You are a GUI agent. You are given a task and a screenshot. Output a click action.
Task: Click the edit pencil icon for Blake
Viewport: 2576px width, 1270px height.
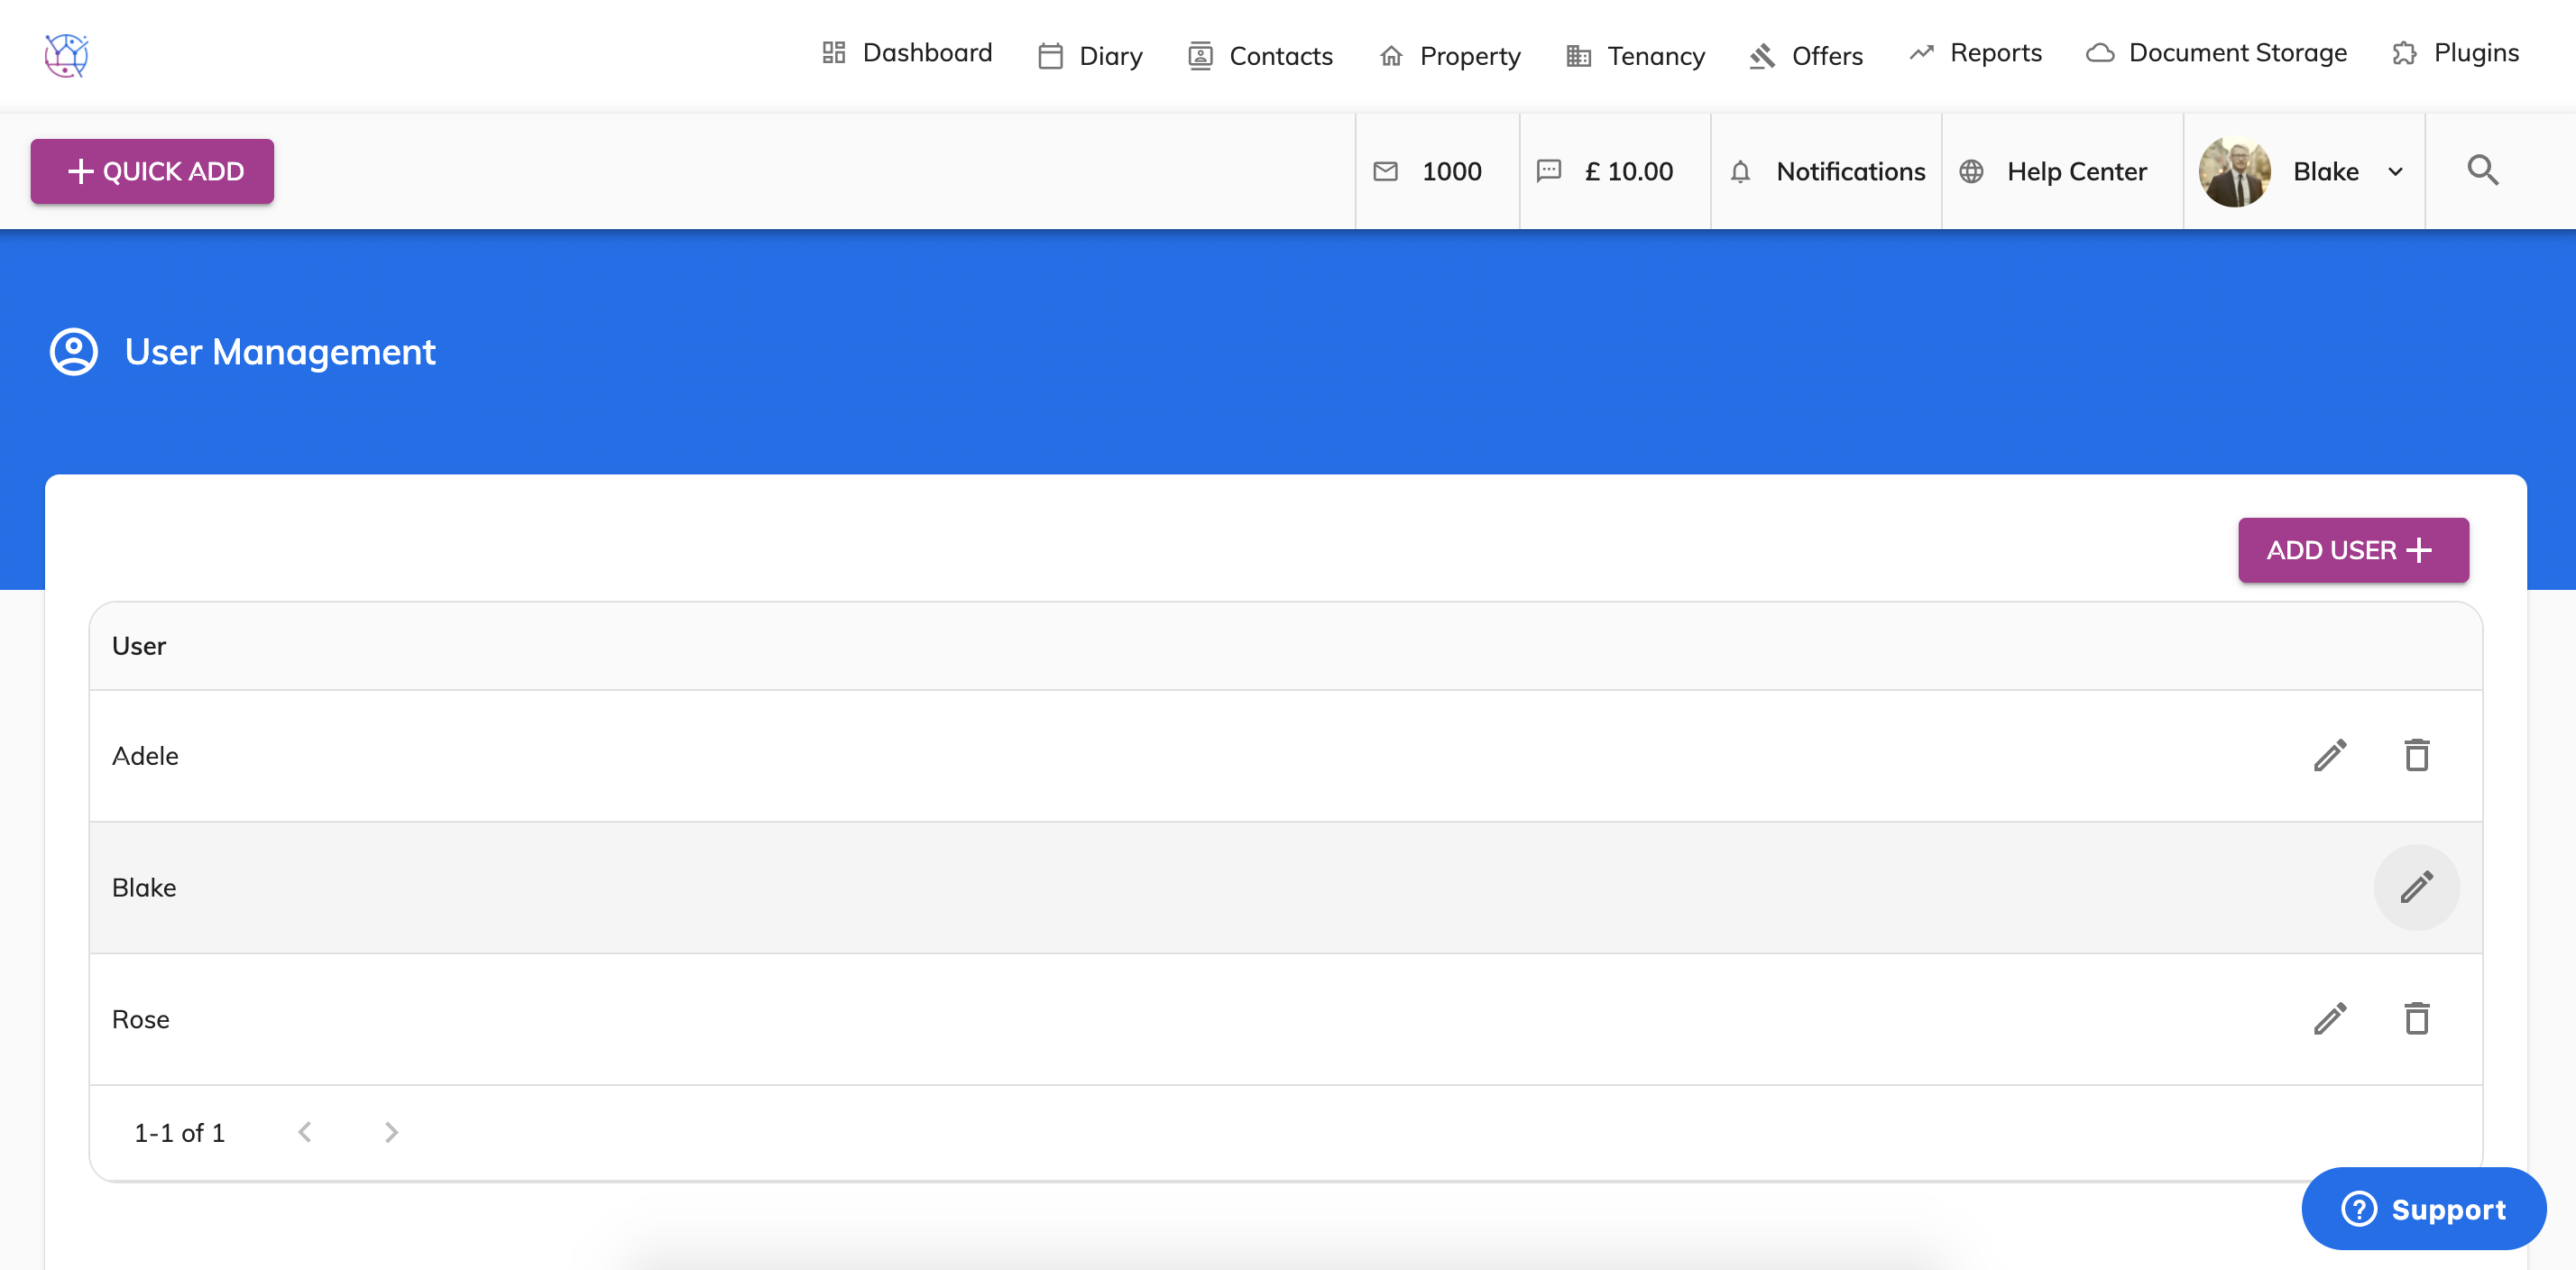(2417, 887)
